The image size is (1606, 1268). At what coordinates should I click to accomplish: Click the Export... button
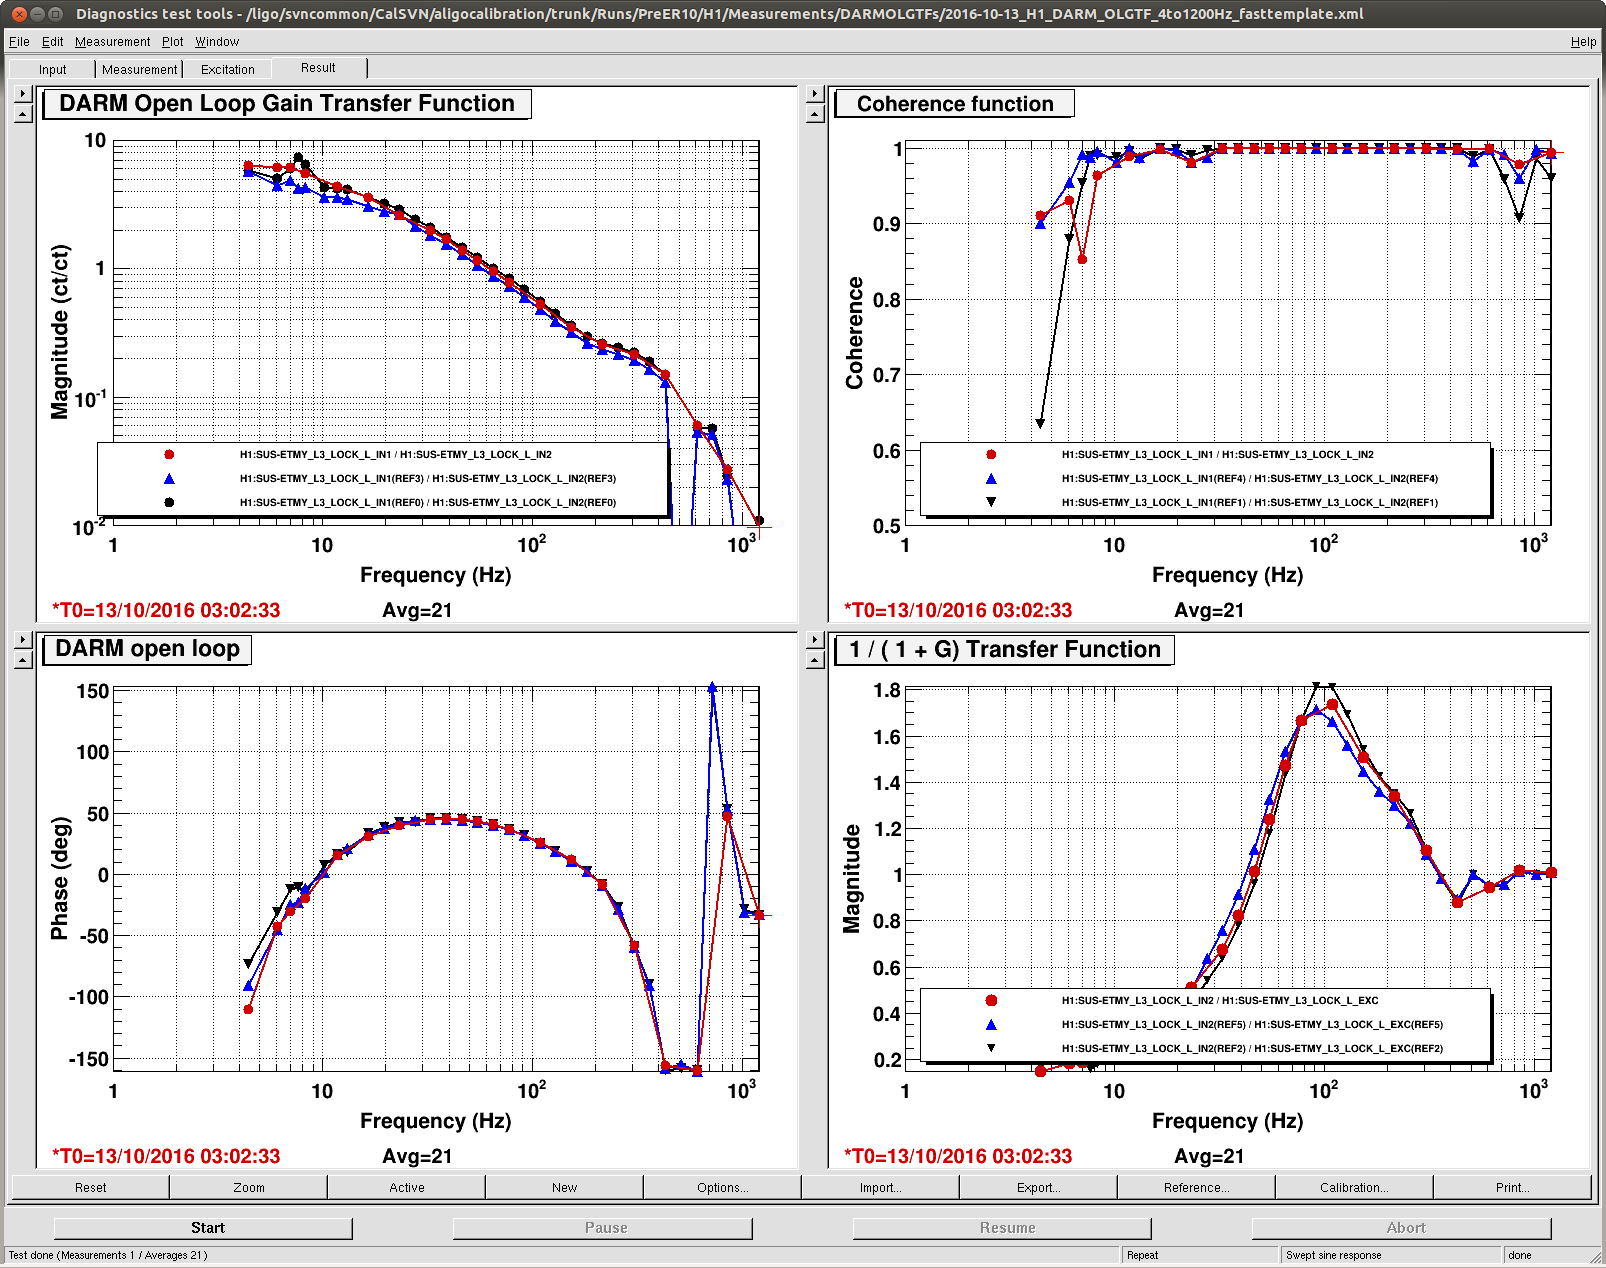pos(1039,1187)
